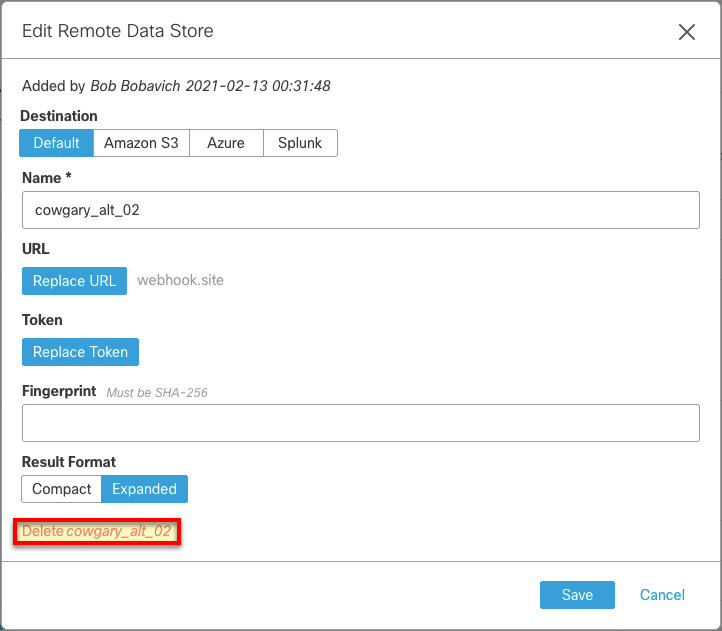This screenshot has width=722, height=631.
Task: Click the Delete cowgary_alt_02 link
Action: pos(97,531)
